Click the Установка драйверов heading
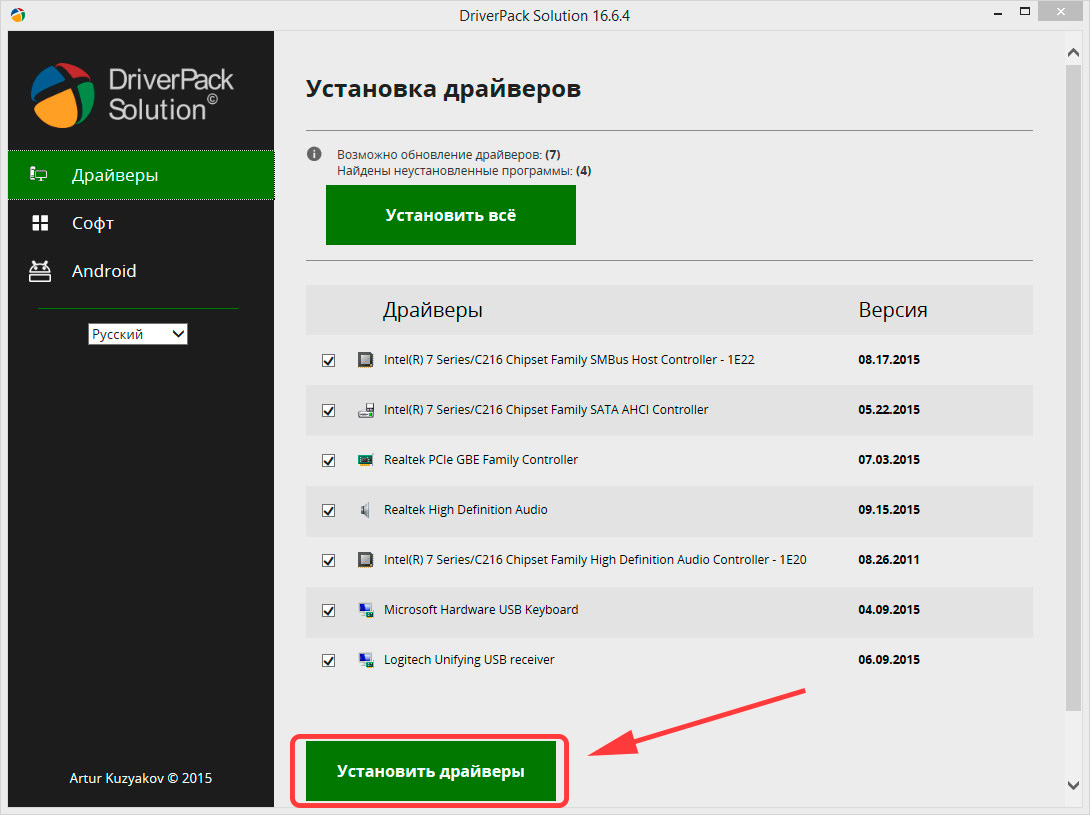The width and height of the screenshot is (1090, 815). point(443,89)
